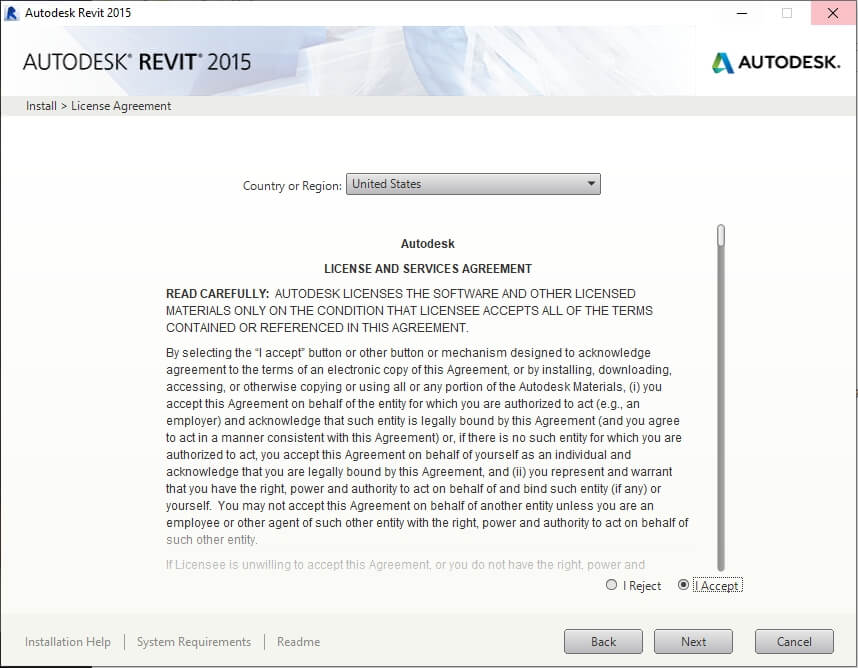This screenshot has height=668, width=858.
Task: Click the Install breadcrumb item
Action: (41, 106)
